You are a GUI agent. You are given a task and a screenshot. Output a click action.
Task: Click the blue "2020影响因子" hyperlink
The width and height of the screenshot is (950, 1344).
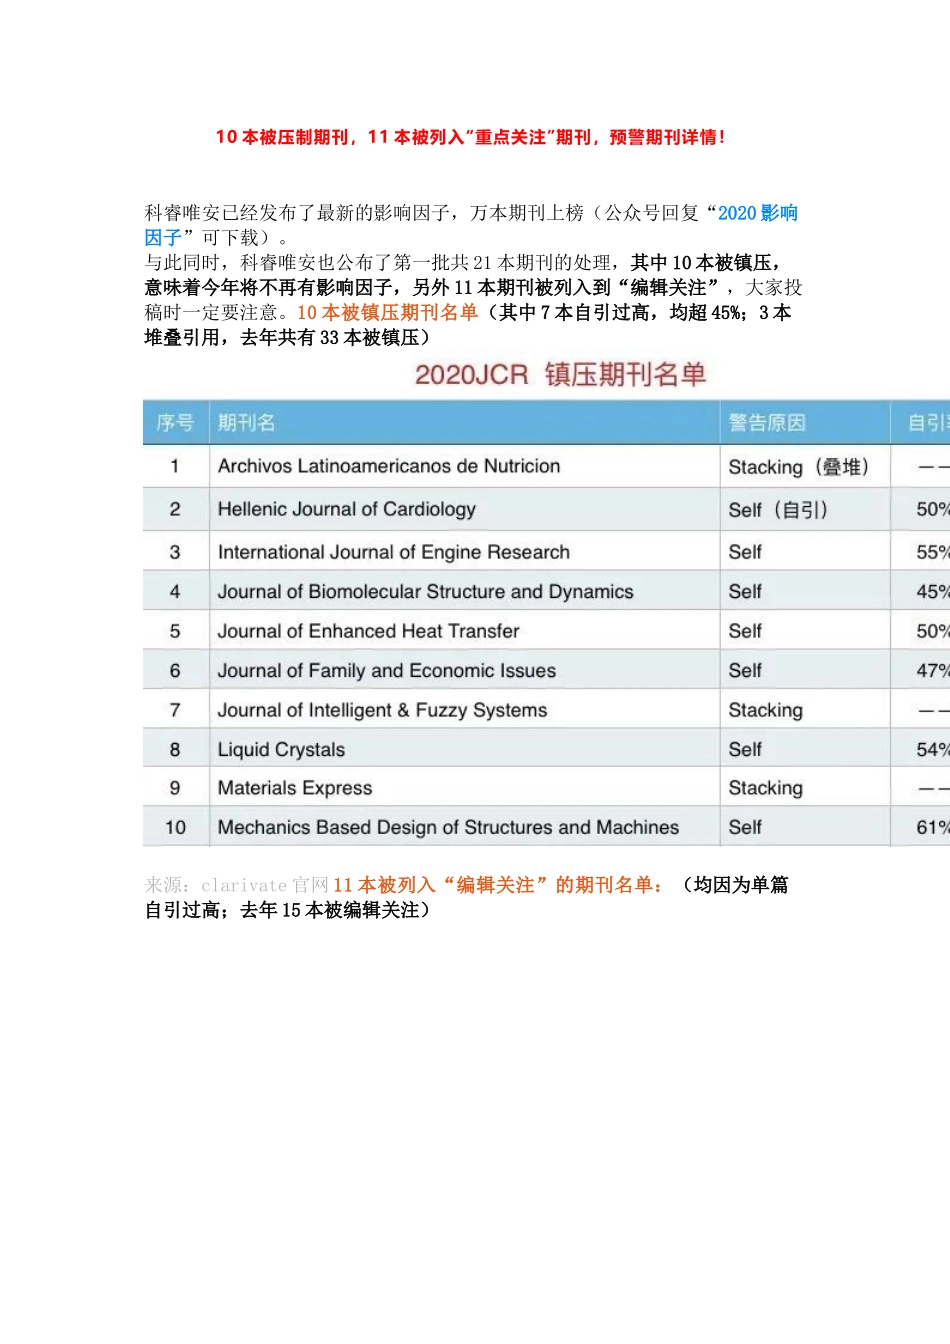click(757, 213)
